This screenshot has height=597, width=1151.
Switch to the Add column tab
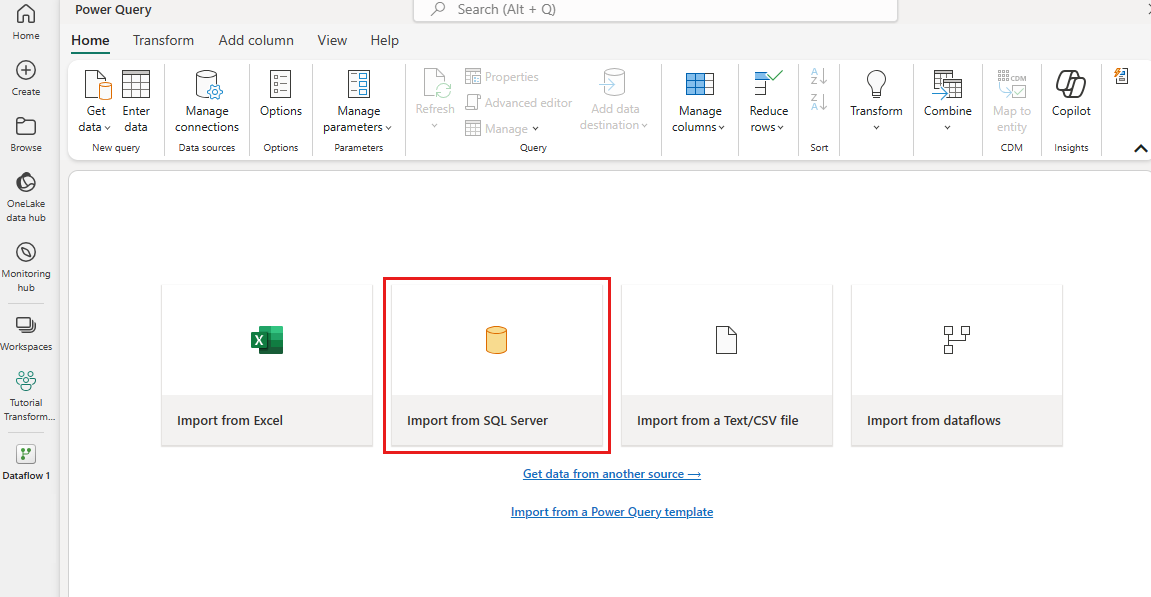(256, 40)
